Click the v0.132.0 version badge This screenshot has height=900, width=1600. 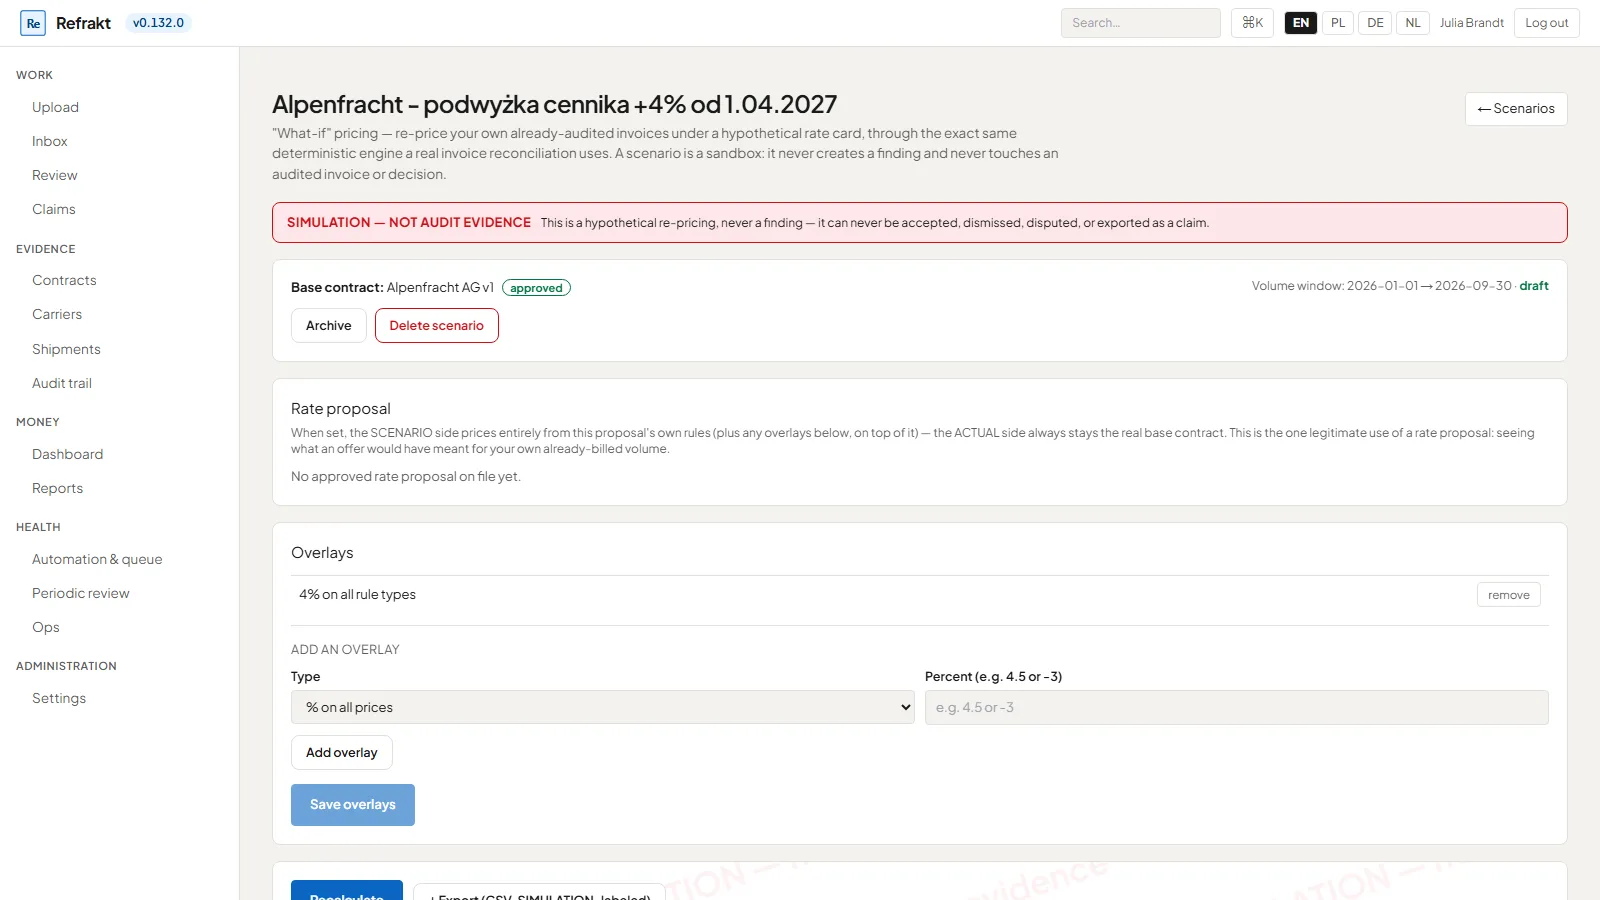pos(158,23)
